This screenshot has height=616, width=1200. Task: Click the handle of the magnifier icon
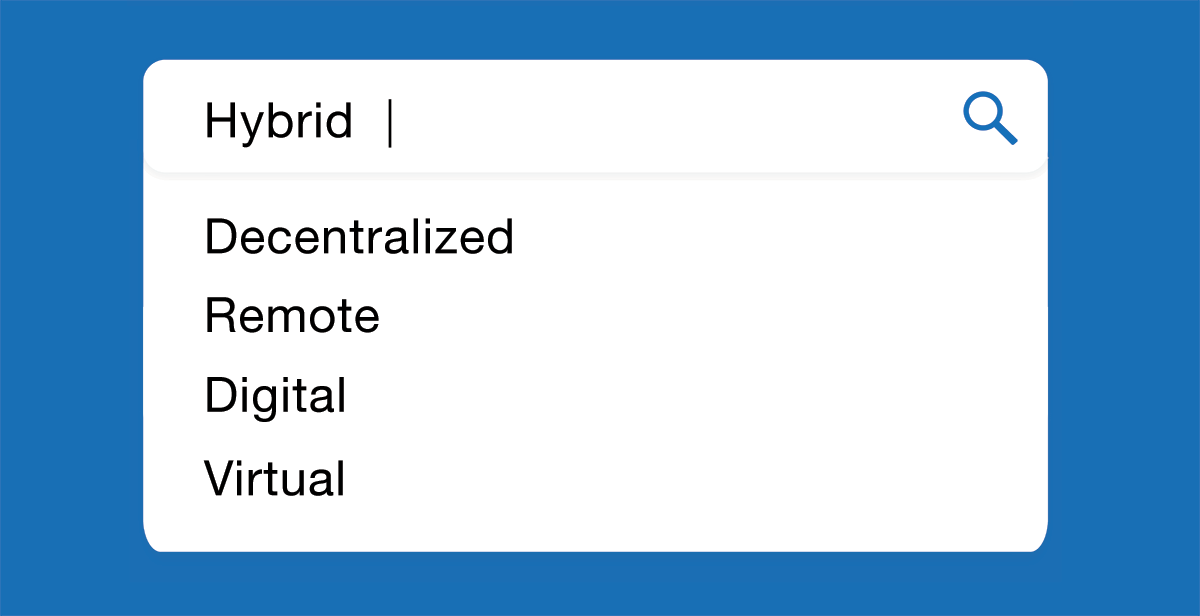[x=1007, y=134]
